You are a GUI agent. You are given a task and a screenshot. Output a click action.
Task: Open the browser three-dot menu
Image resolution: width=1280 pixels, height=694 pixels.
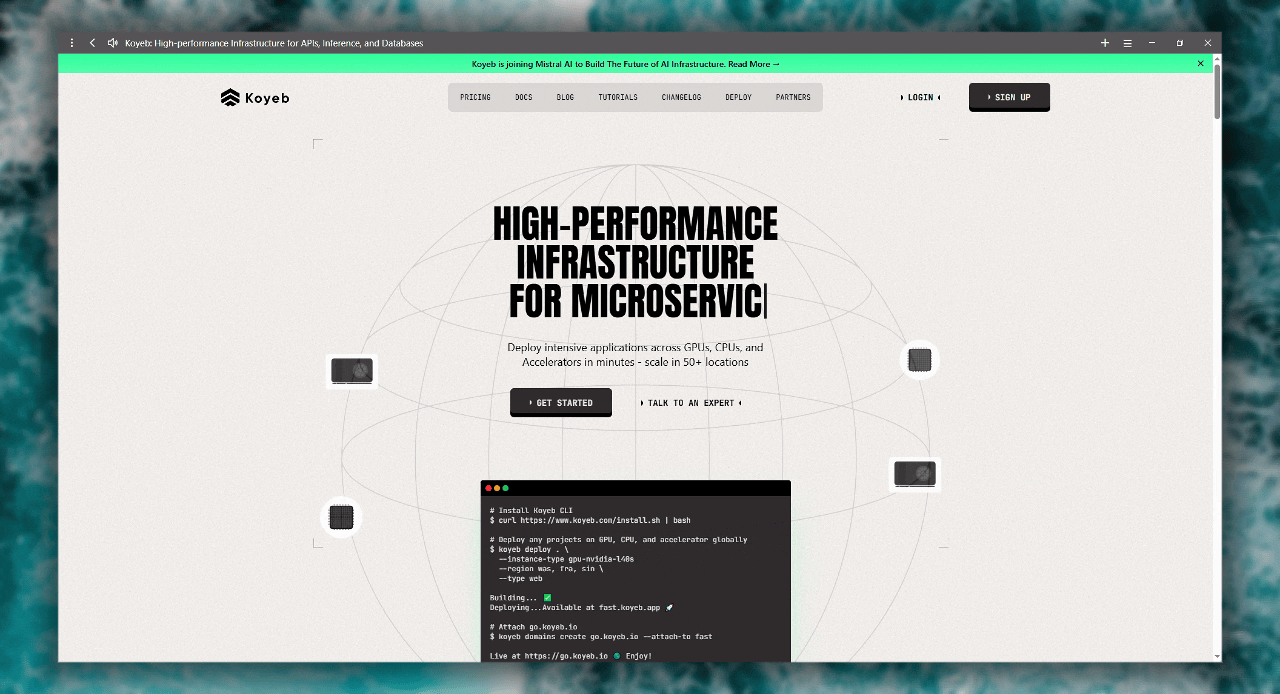point(72,43)
